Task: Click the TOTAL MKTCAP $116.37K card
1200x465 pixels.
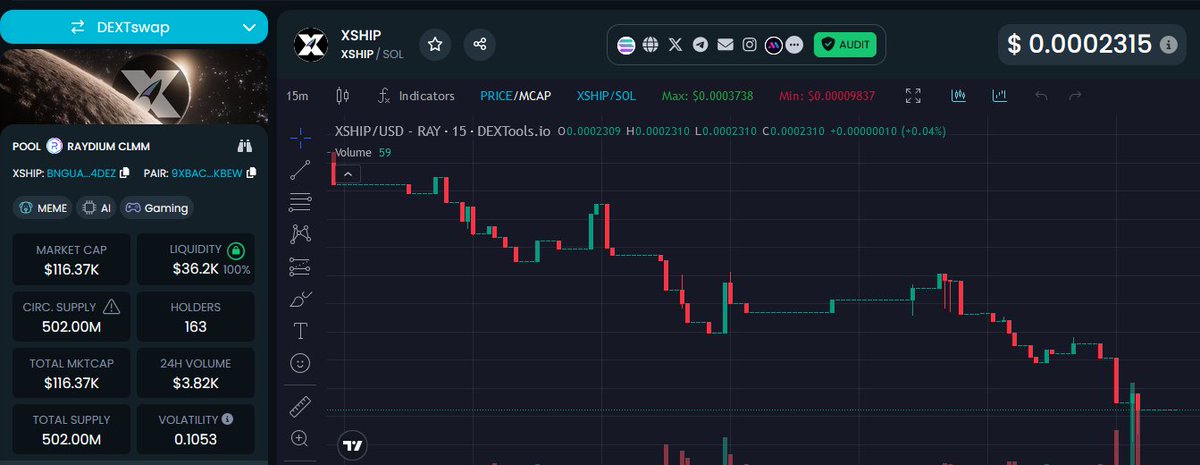Action: point(71,373)
